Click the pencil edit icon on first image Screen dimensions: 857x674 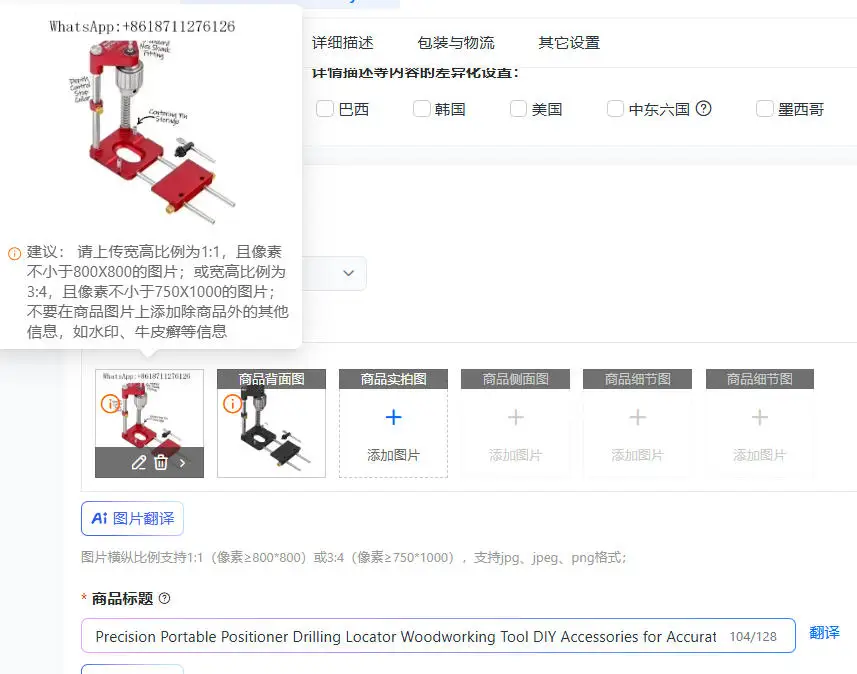(x=138, y=463)
